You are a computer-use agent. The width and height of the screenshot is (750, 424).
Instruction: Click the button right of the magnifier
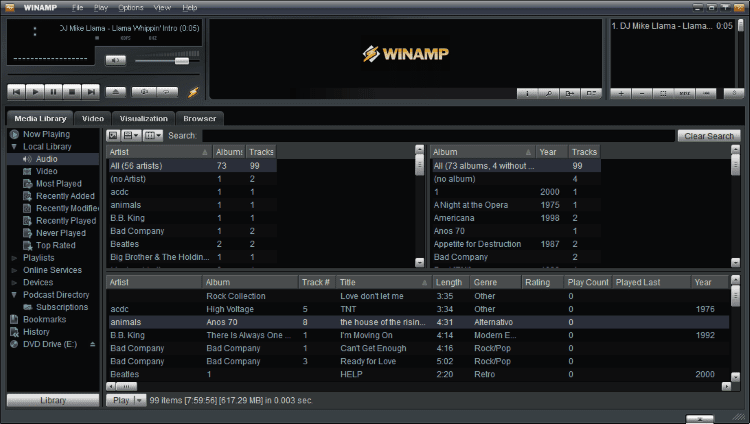point(570,93)
